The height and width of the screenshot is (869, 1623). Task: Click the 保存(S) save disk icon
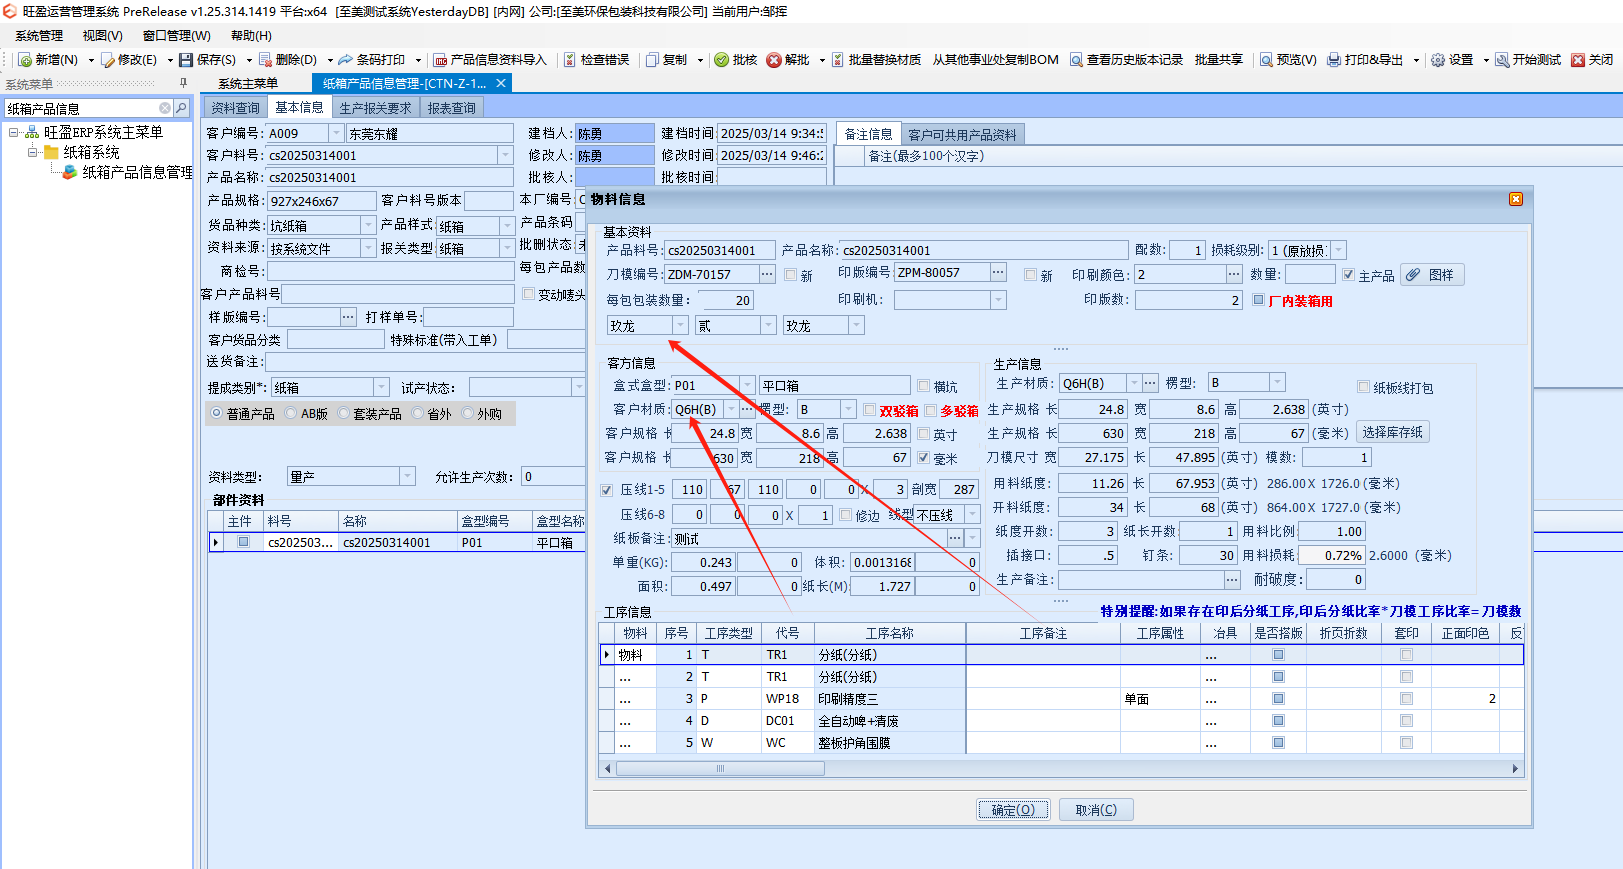click(186, 60)
